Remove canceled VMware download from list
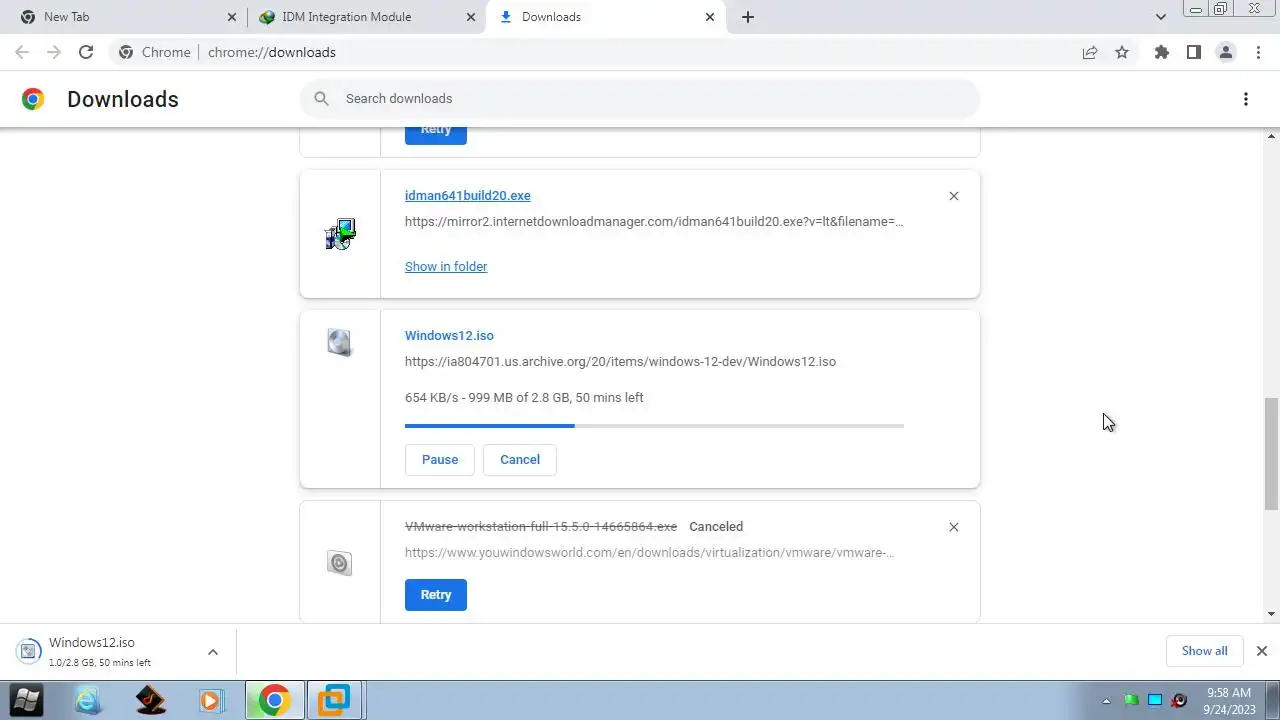The height and width of the screenshot is (720, 1280). tap(954, 527)
